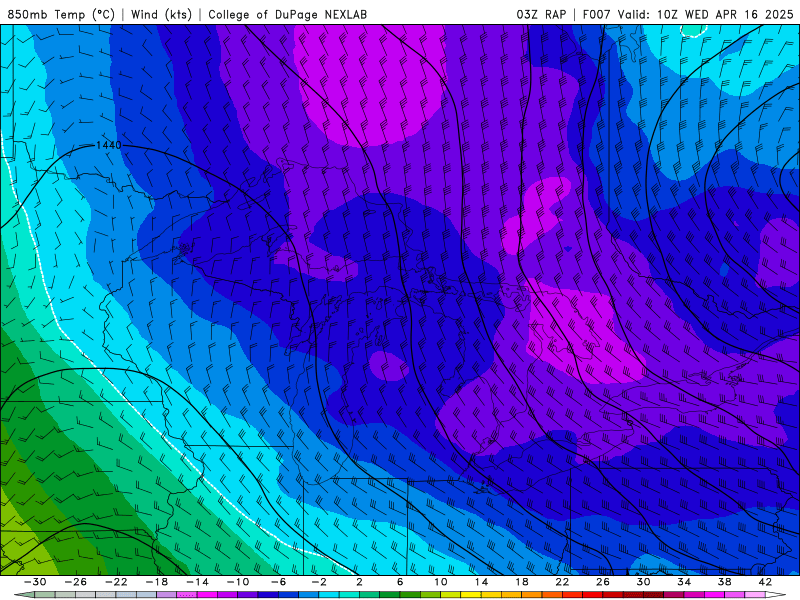The width and height of the screenshot is (800, 600).
Task: Click the "College of DuPage NEXLAB" text
Action: click(287, 14)
